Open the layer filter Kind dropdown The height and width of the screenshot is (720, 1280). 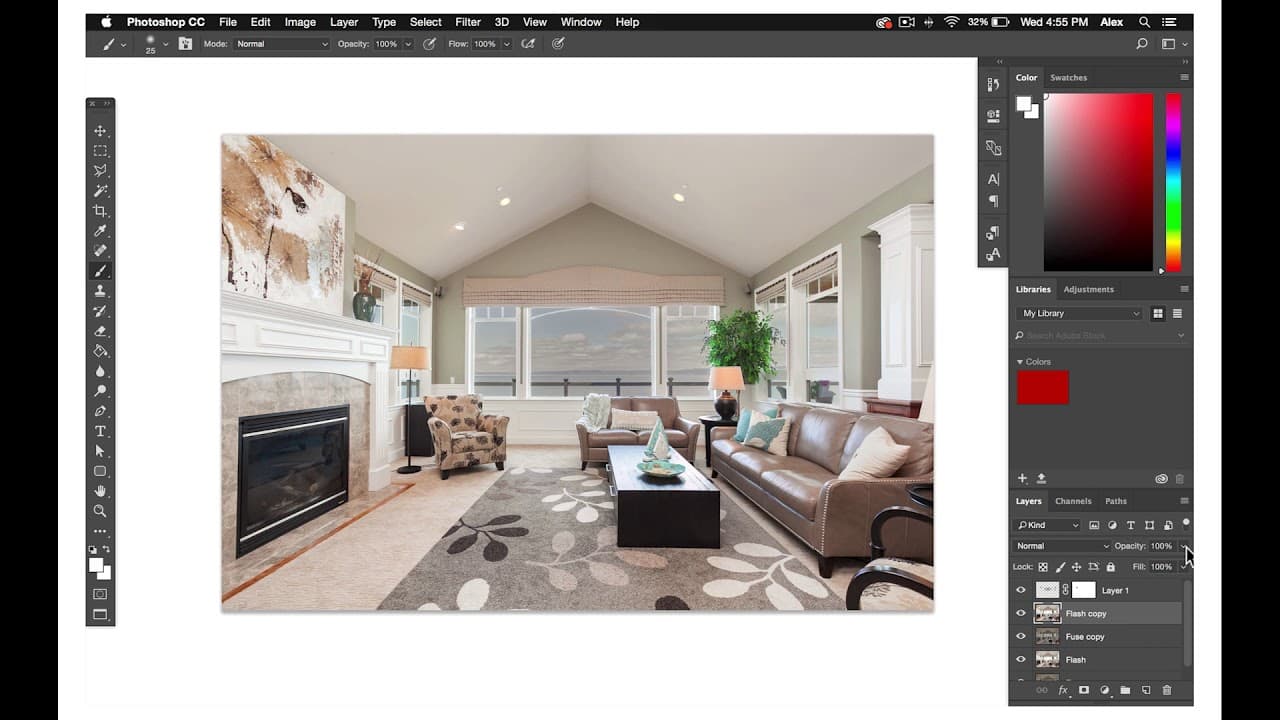pos(1046,525)
